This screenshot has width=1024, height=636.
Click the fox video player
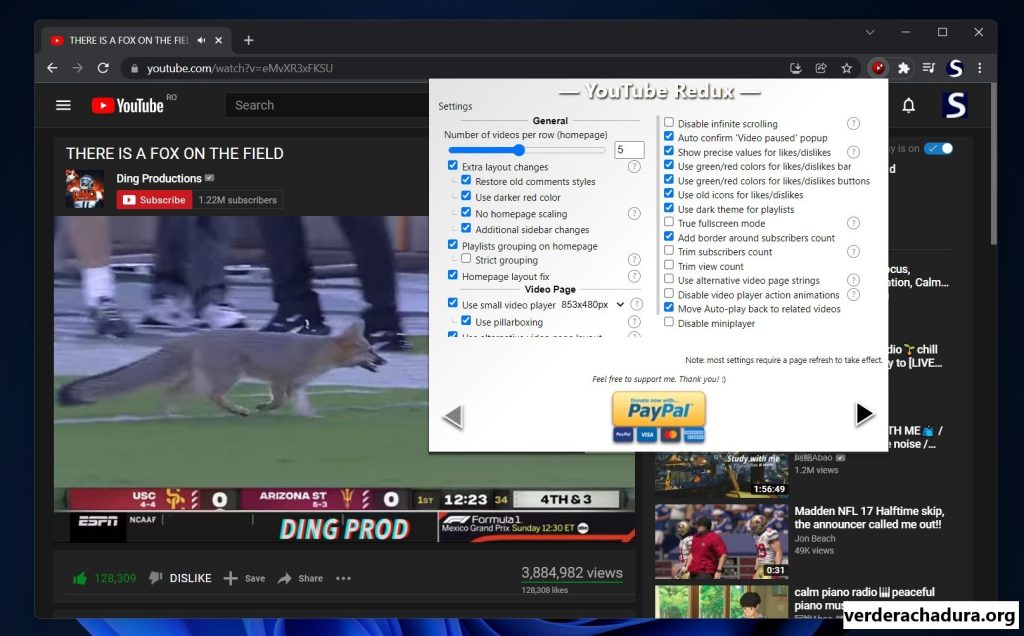pyautogui.click(x=344, y=381)
